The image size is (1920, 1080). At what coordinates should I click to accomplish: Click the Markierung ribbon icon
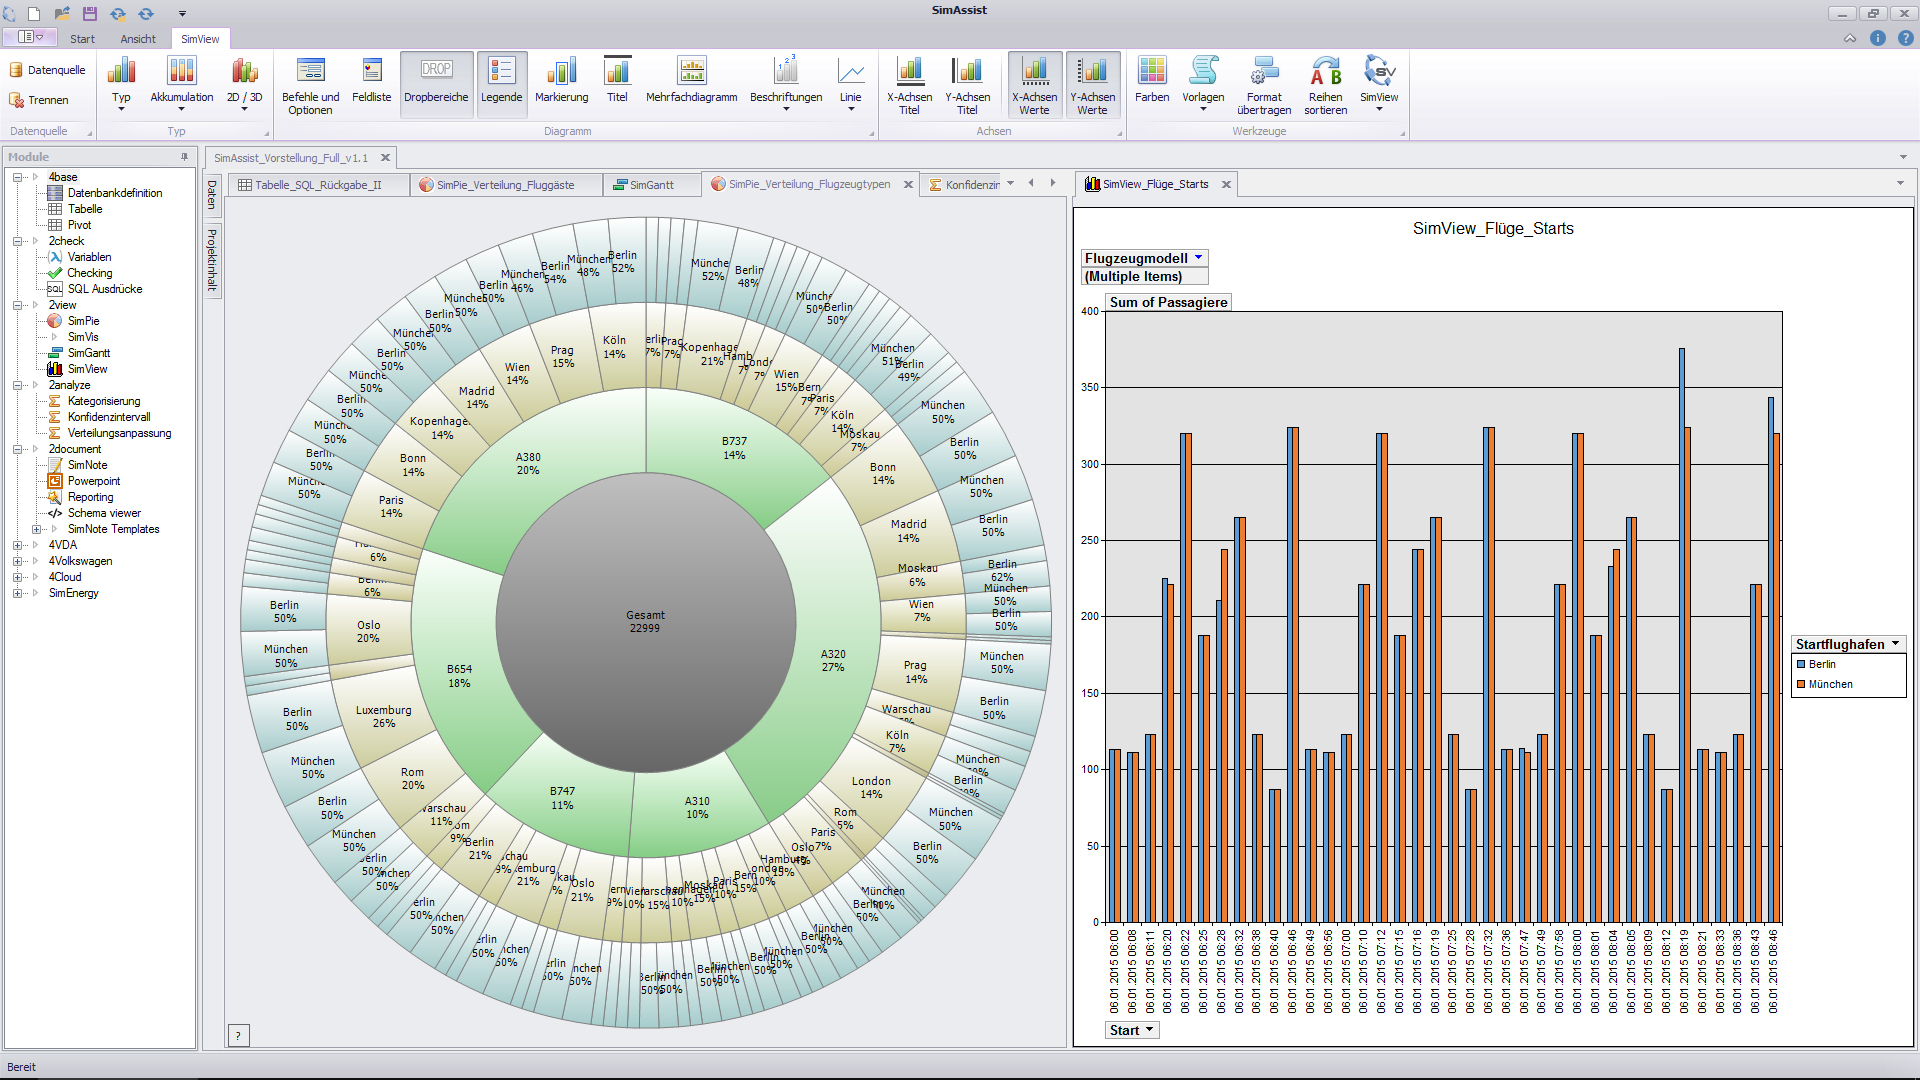click(x=561, y=72)
